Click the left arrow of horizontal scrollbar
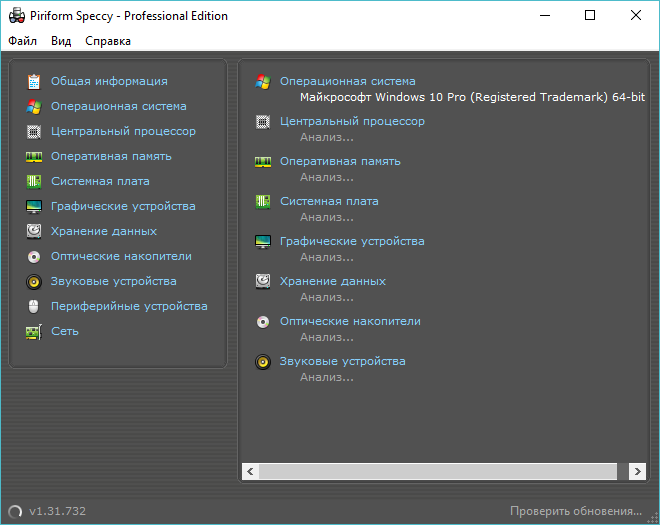 pyautogui.click(x=251, y=470)
